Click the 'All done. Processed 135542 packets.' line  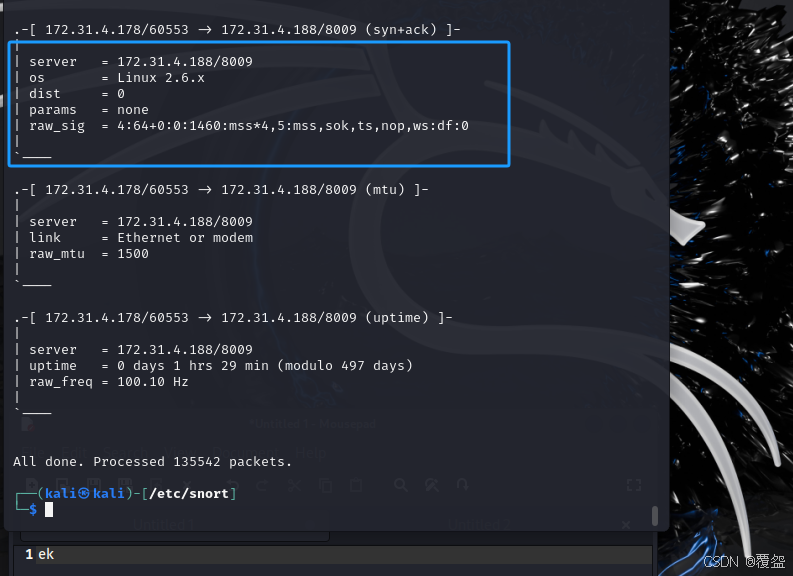(152, 462)
